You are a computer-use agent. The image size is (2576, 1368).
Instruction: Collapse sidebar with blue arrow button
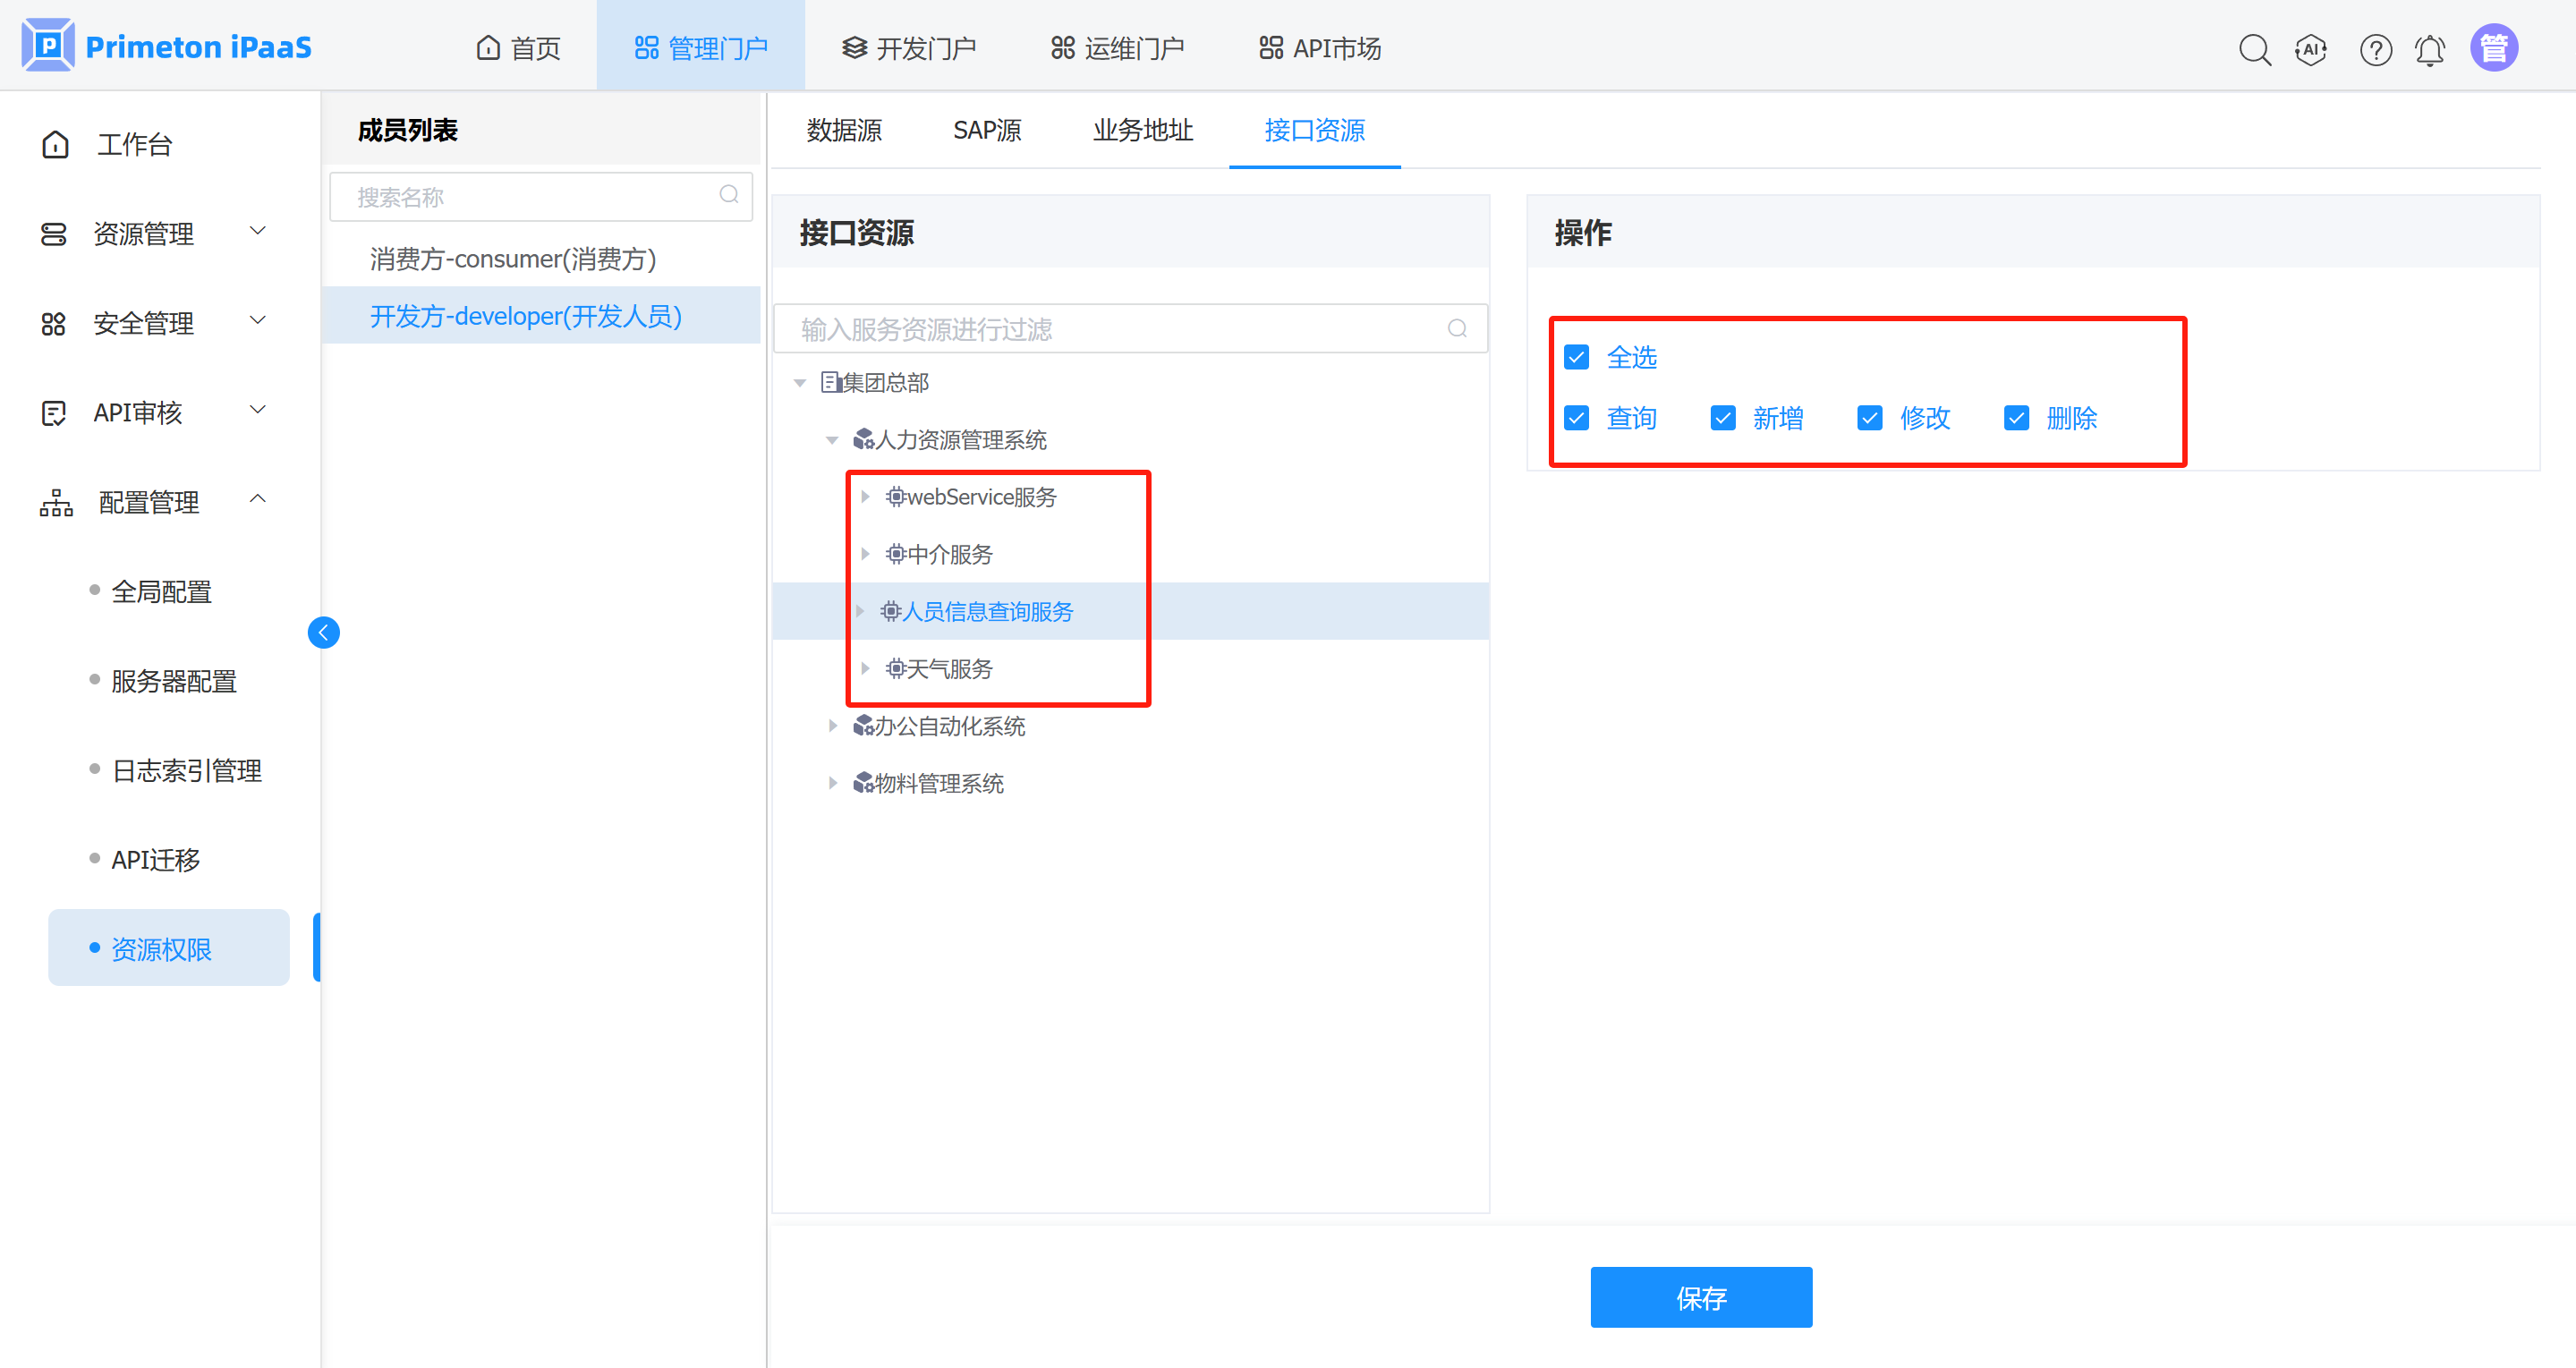coord(323,632)
